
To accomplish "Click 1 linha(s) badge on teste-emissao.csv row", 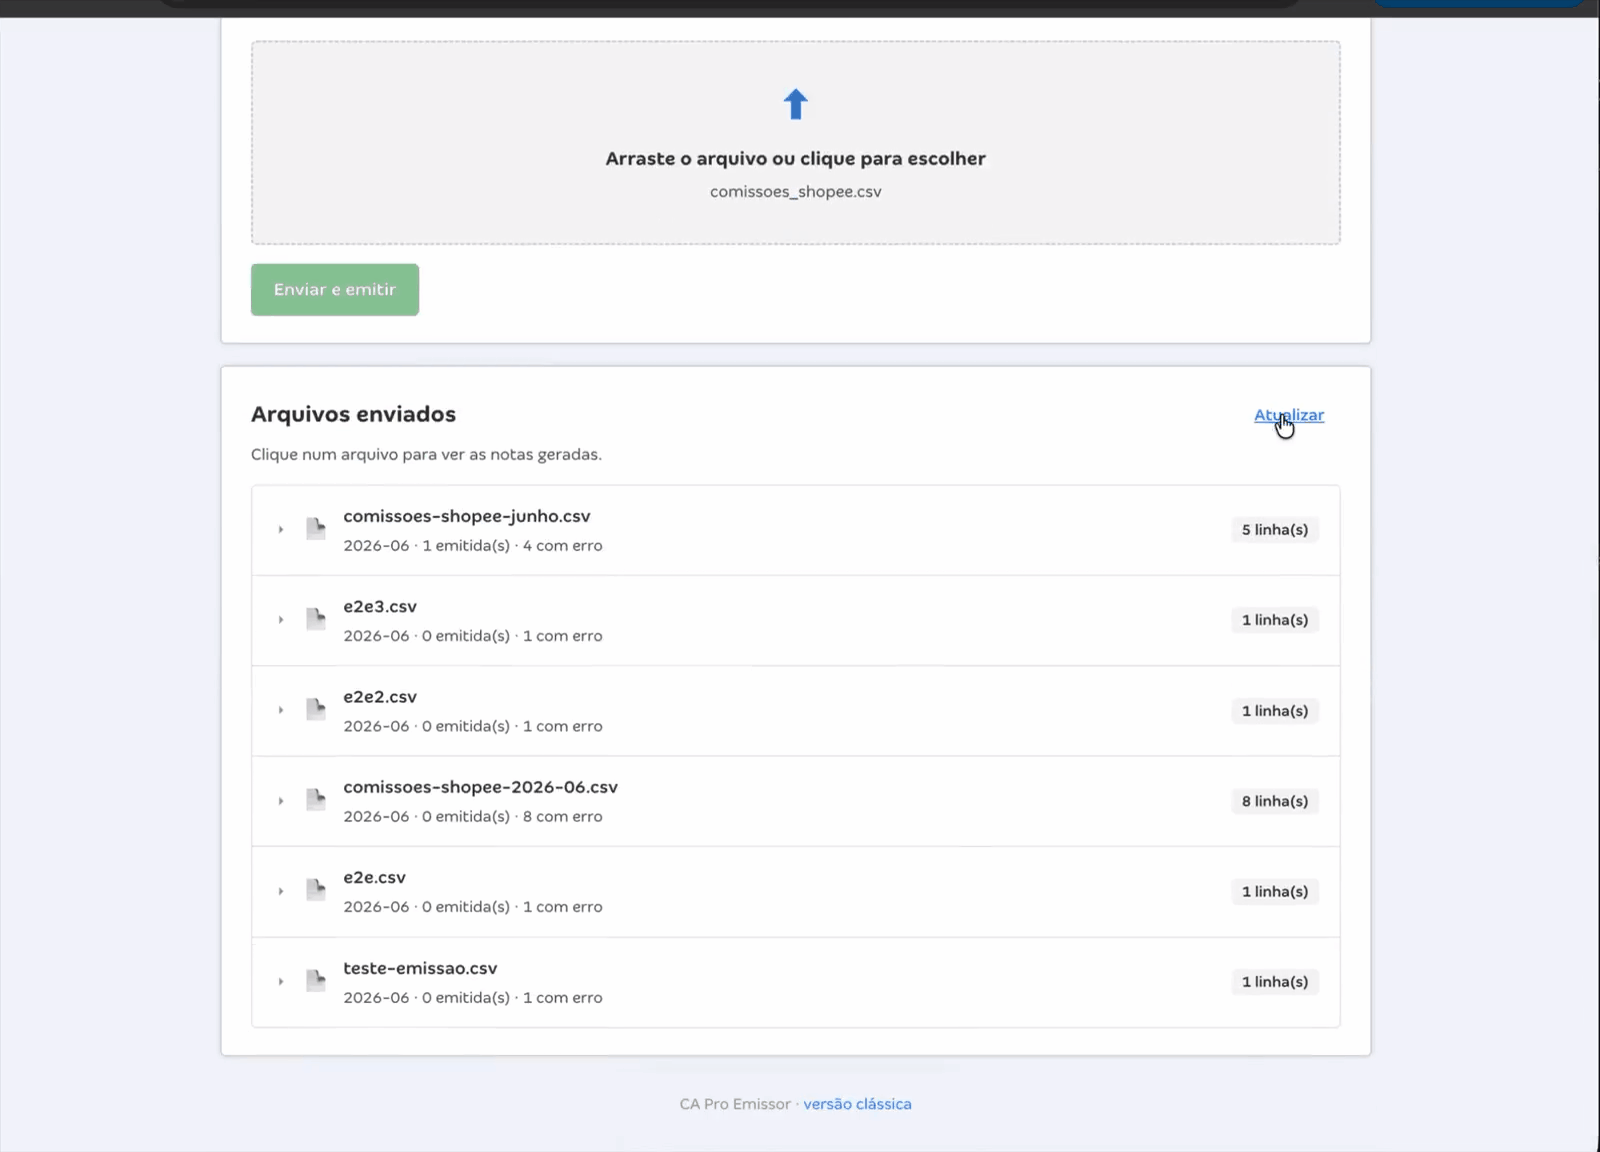I will 1275,982.
